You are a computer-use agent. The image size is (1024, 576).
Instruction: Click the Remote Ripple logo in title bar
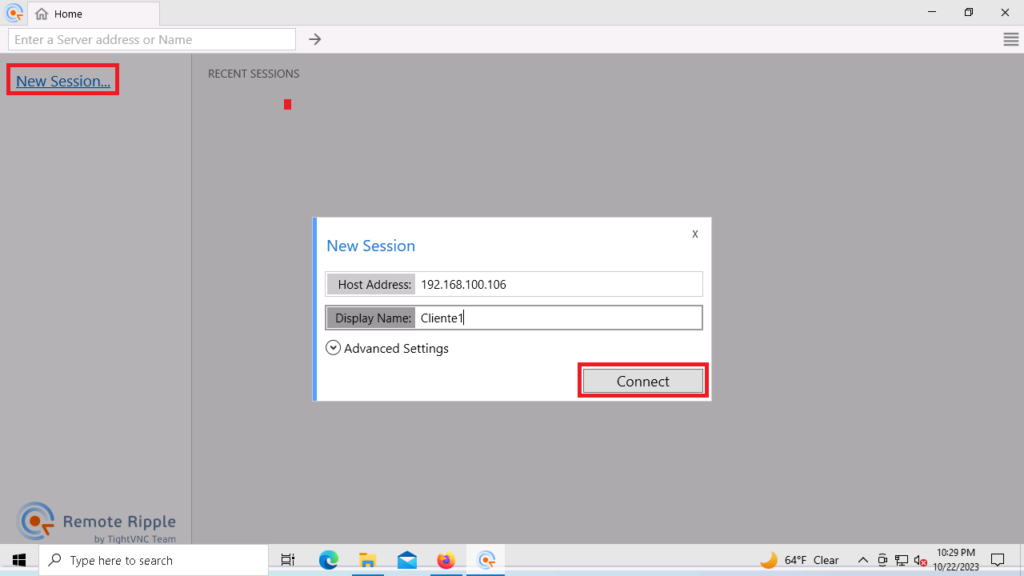[x=14, y=13]
